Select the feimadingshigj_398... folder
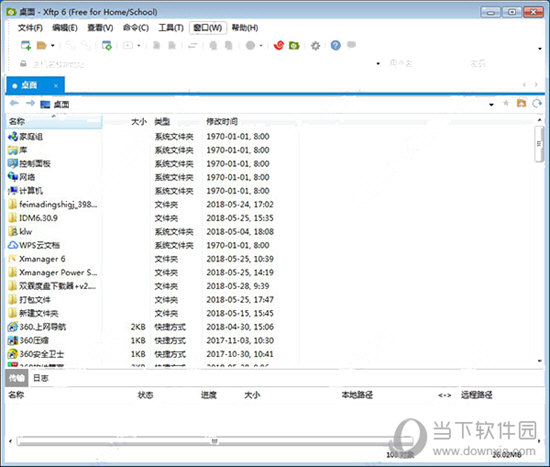The height and width of the screenshot is (467, 550). click(53, 204)
